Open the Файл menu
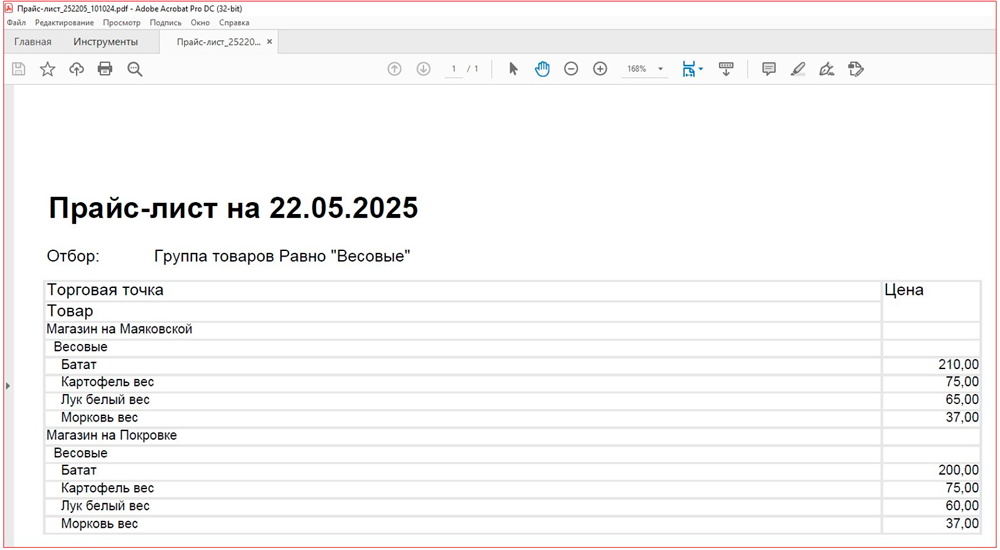This screenshot has height=550, width=1000. click(x=16, y=22)
